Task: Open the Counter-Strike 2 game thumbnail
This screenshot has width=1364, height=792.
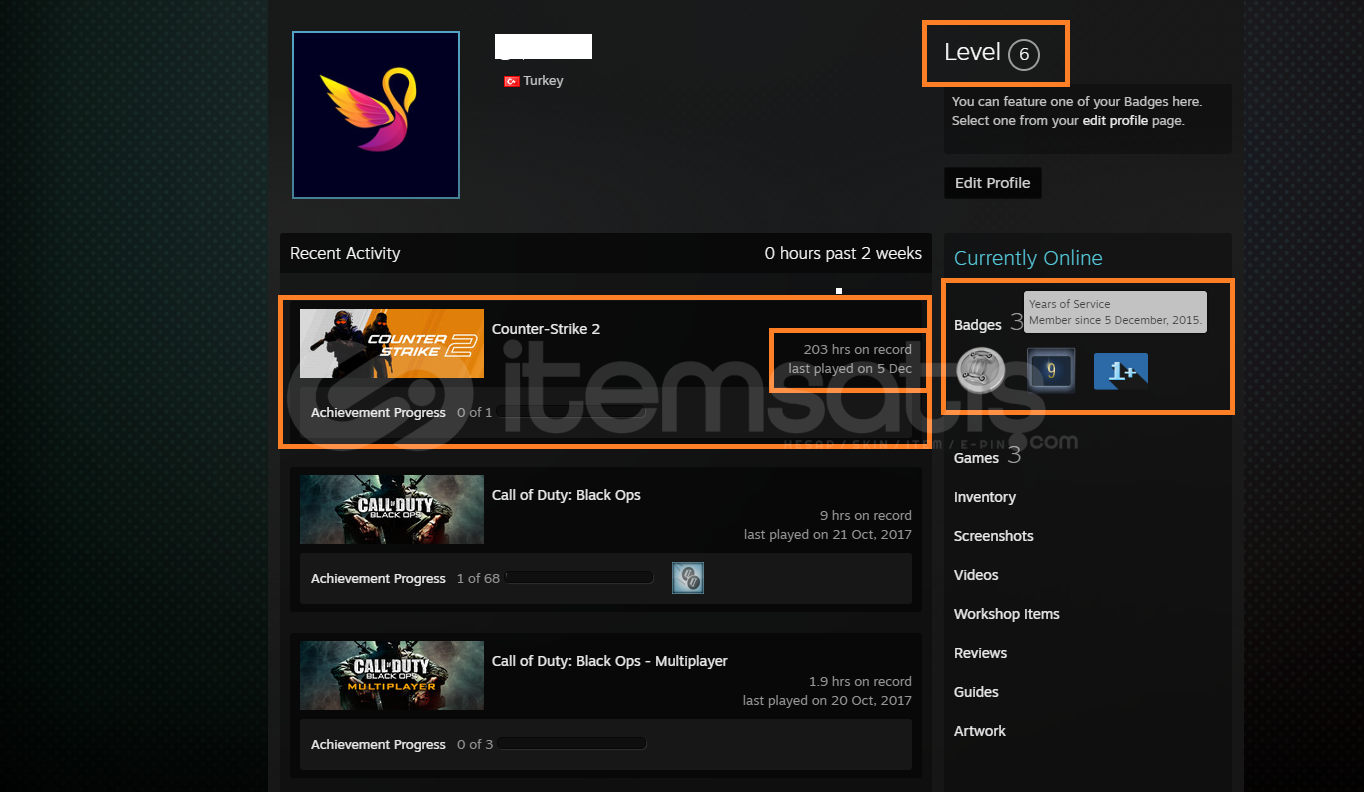Action: tap(391, 344)
